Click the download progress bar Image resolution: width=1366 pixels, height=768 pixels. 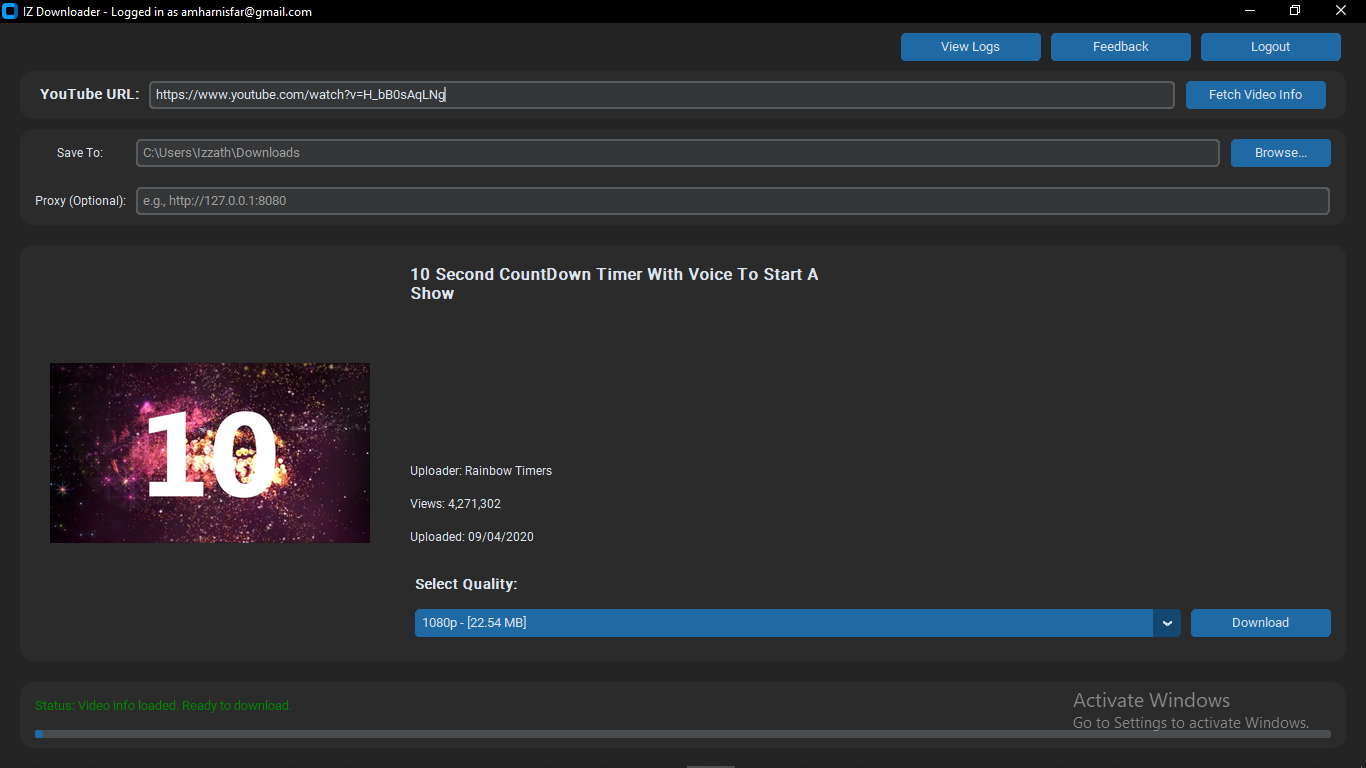coord(683,734)
